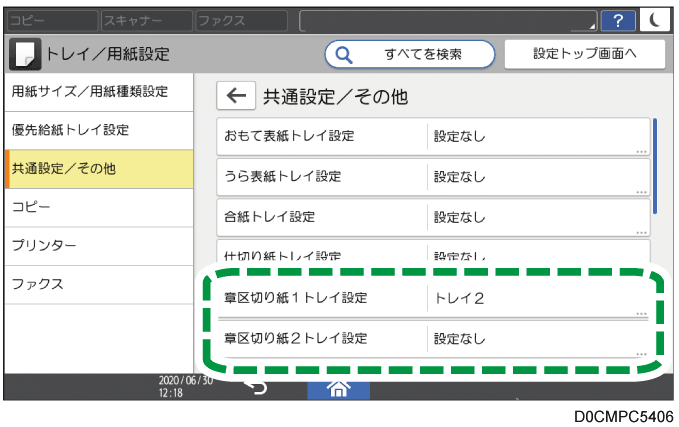Select ファクス function key at top
This screenshot has width=679, height=427.
pyautogui.click(x=242, y=20)
